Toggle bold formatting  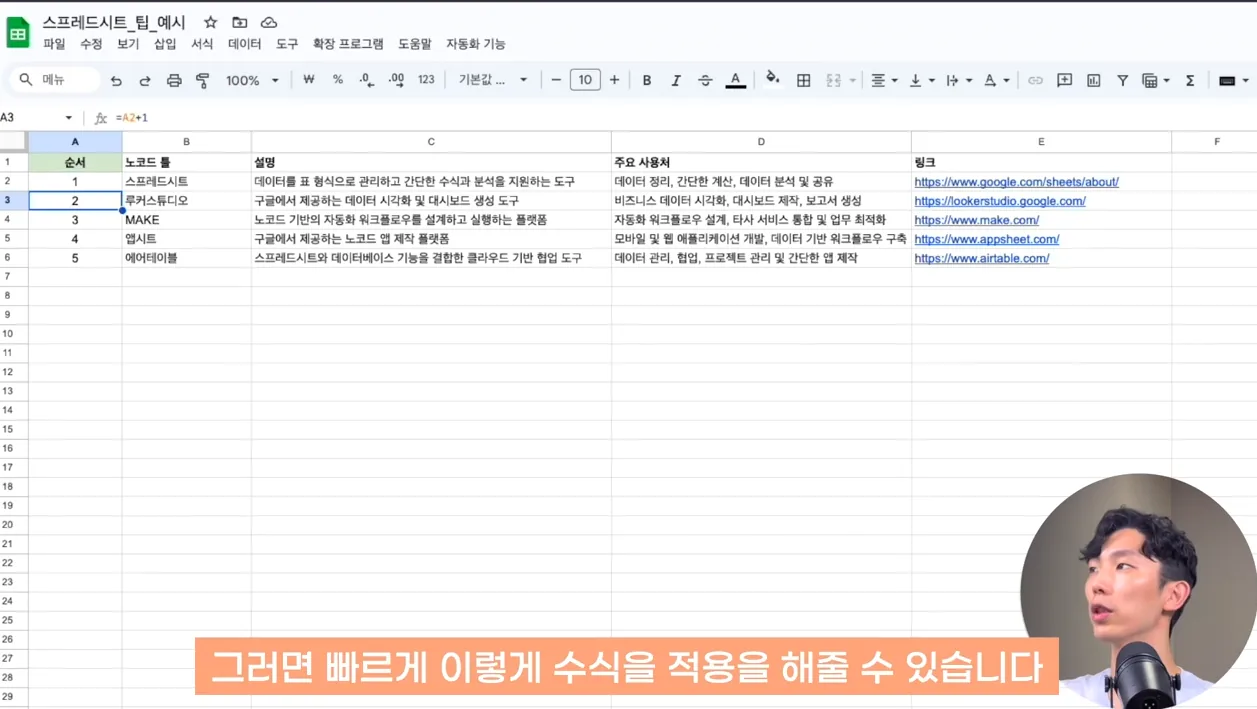coord(647,80)
